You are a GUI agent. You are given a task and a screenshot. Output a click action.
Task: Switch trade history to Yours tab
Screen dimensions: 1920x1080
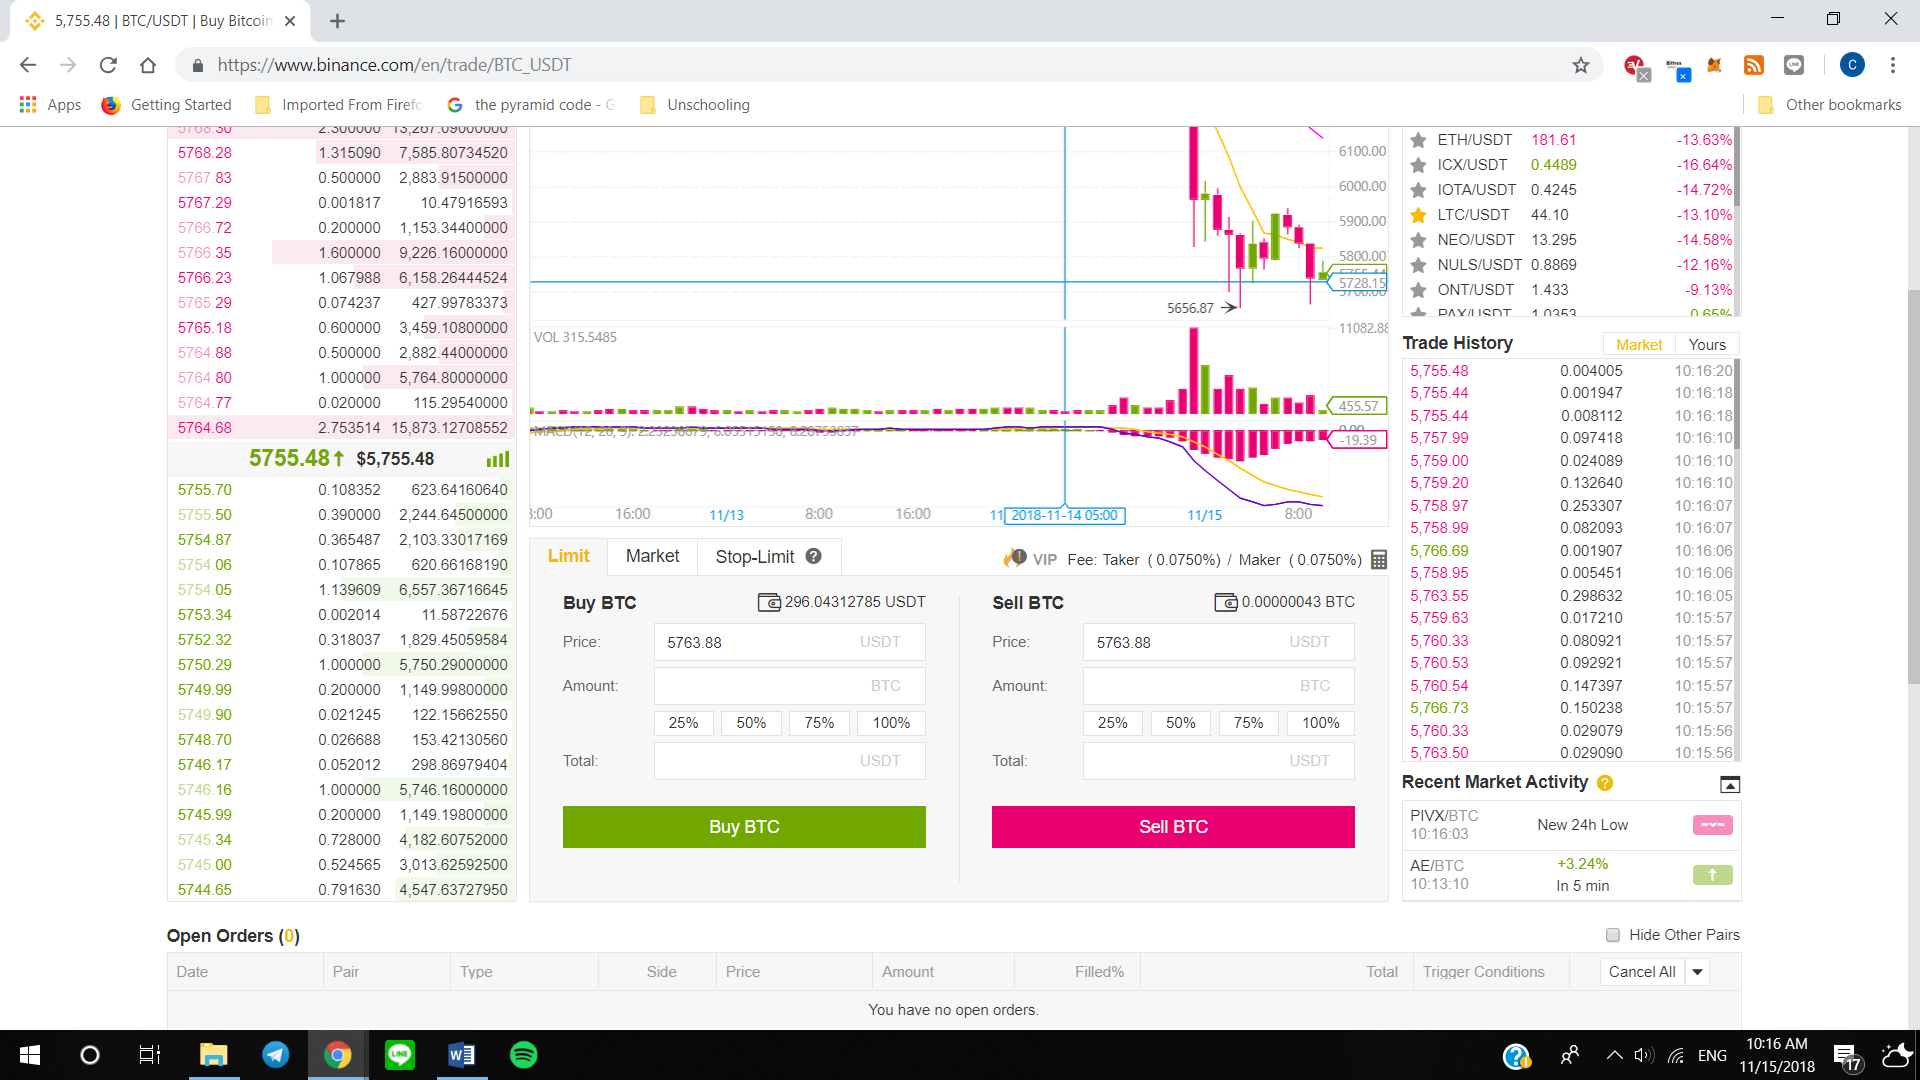click(1707, 344)
